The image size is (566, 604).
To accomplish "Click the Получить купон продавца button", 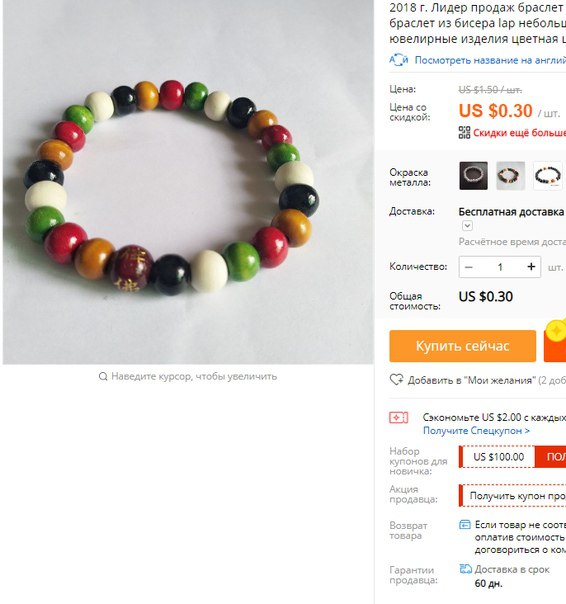I will coord(513,496).
